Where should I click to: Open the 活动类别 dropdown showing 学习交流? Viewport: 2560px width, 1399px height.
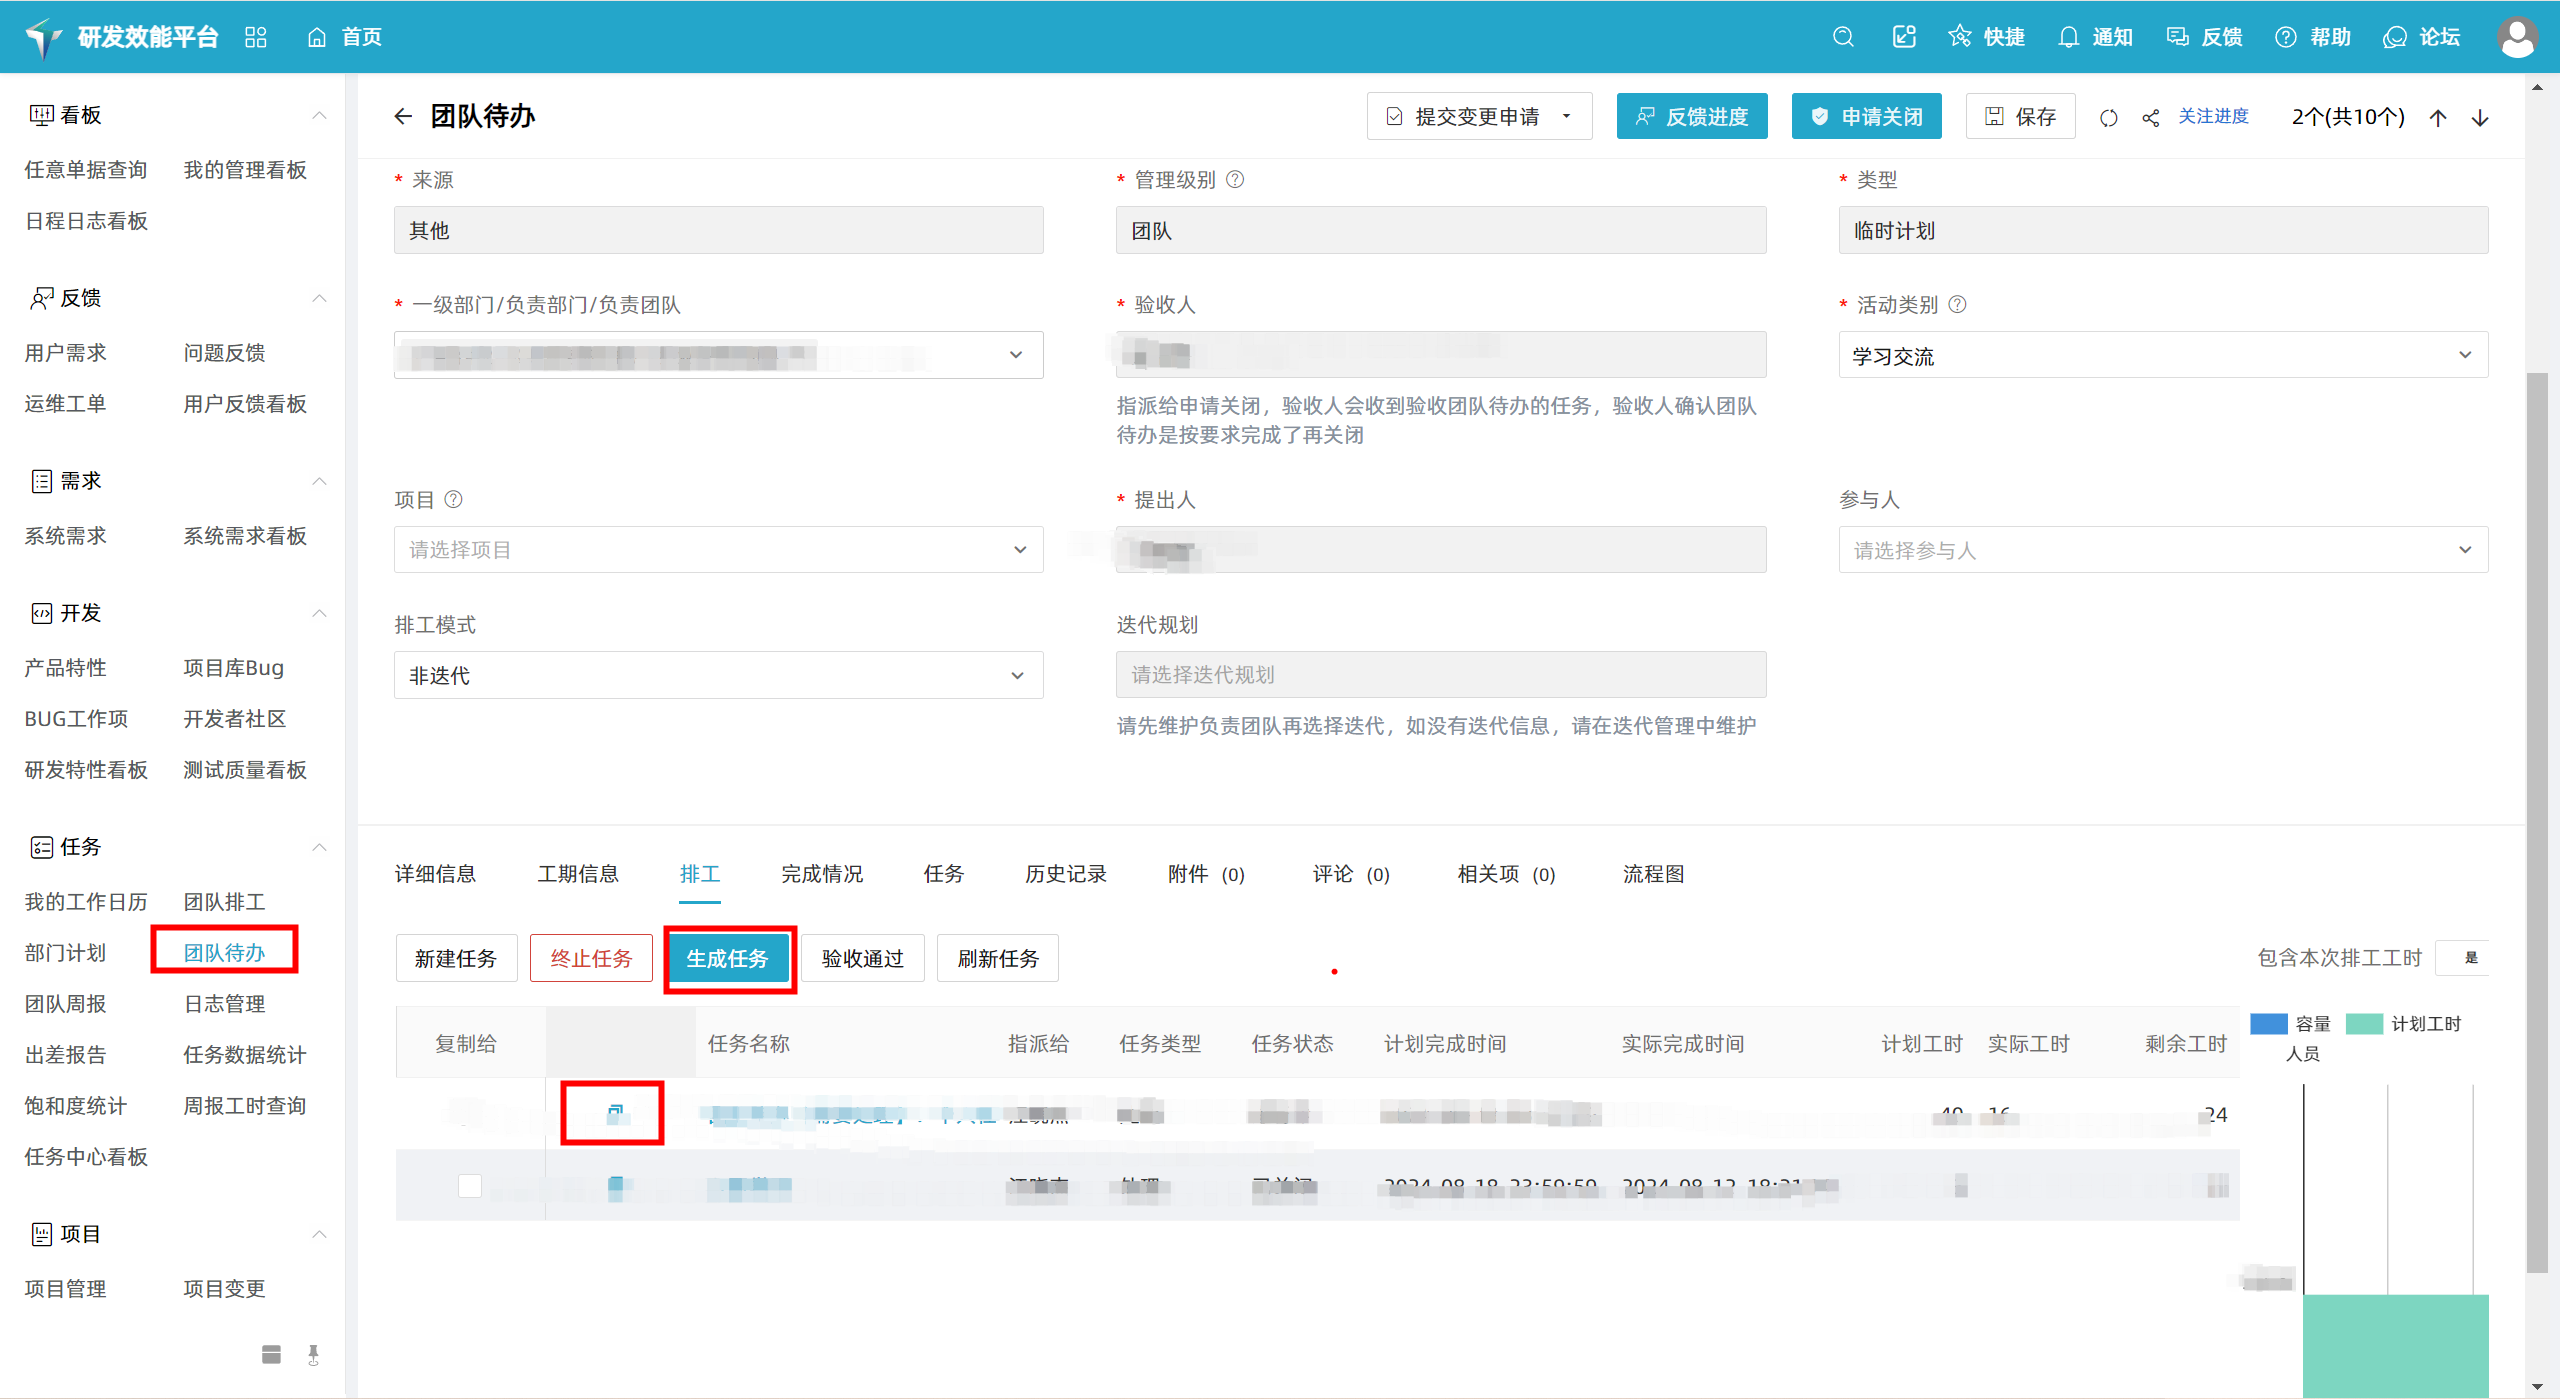pyautogui.click(x=2162, y=355)
